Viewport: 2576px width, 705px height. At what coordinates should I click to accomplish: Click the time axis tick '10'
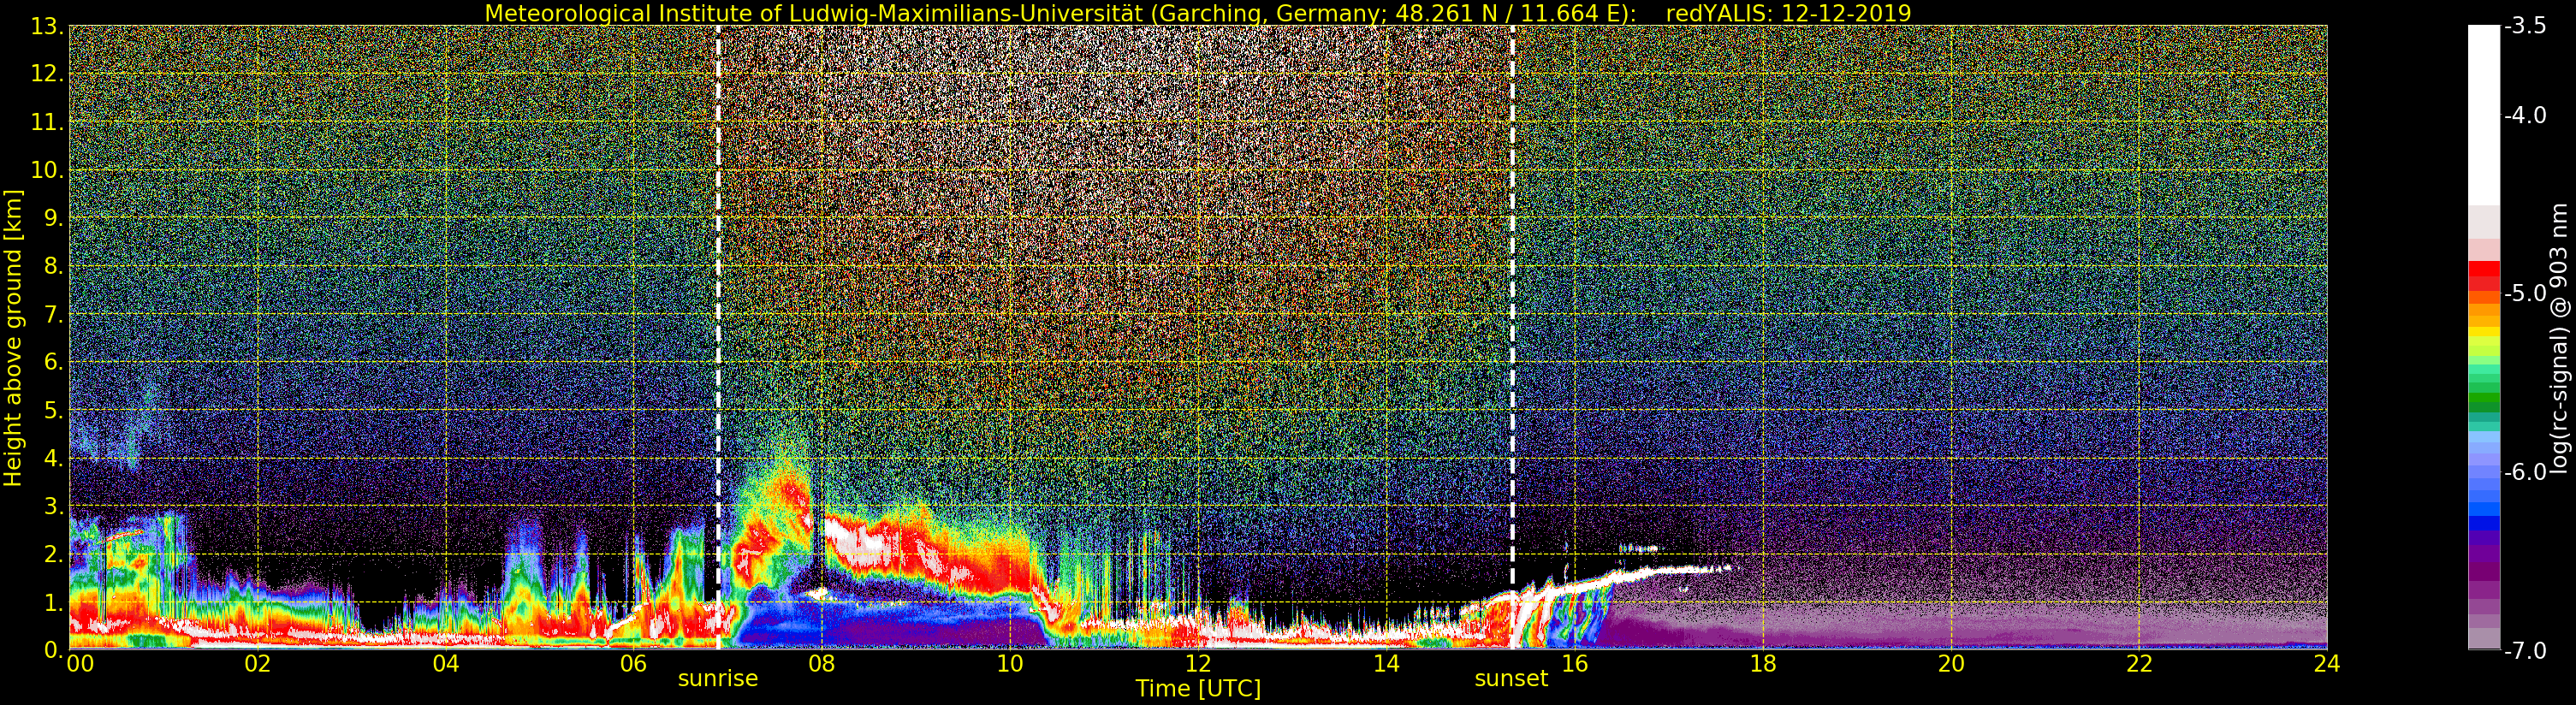click(1010, 664)
